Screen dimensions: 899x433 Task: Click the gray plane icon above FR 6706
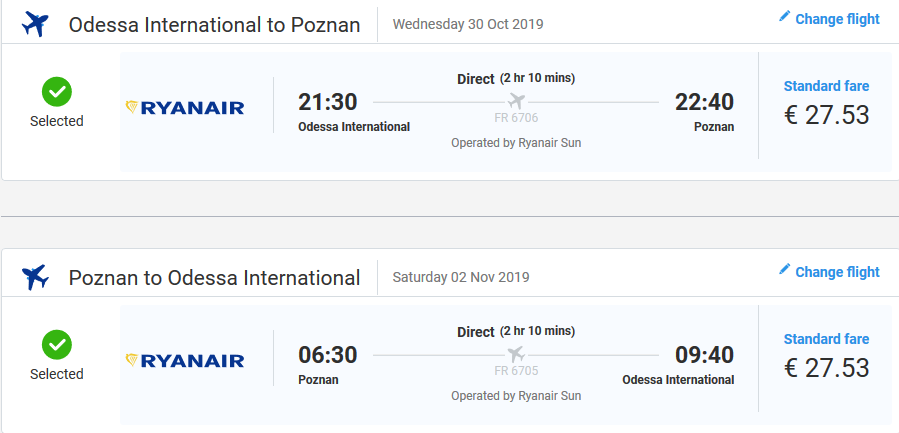[516, 101]
